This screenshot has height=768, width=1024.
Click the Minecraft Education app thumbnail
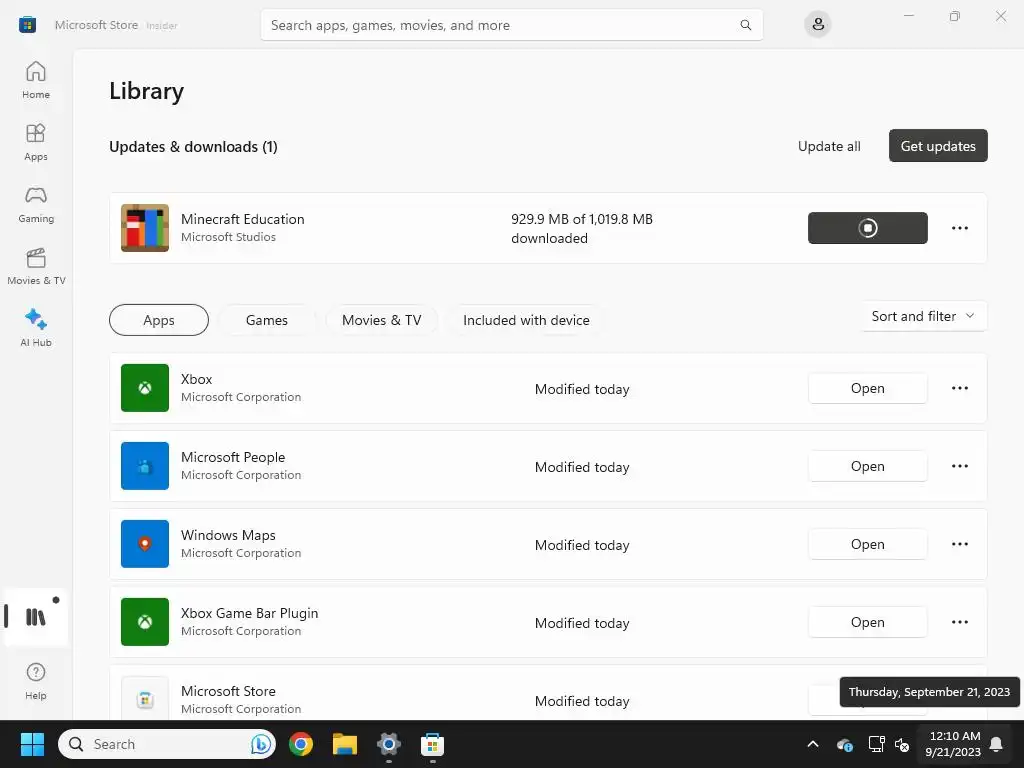[145, 228]
